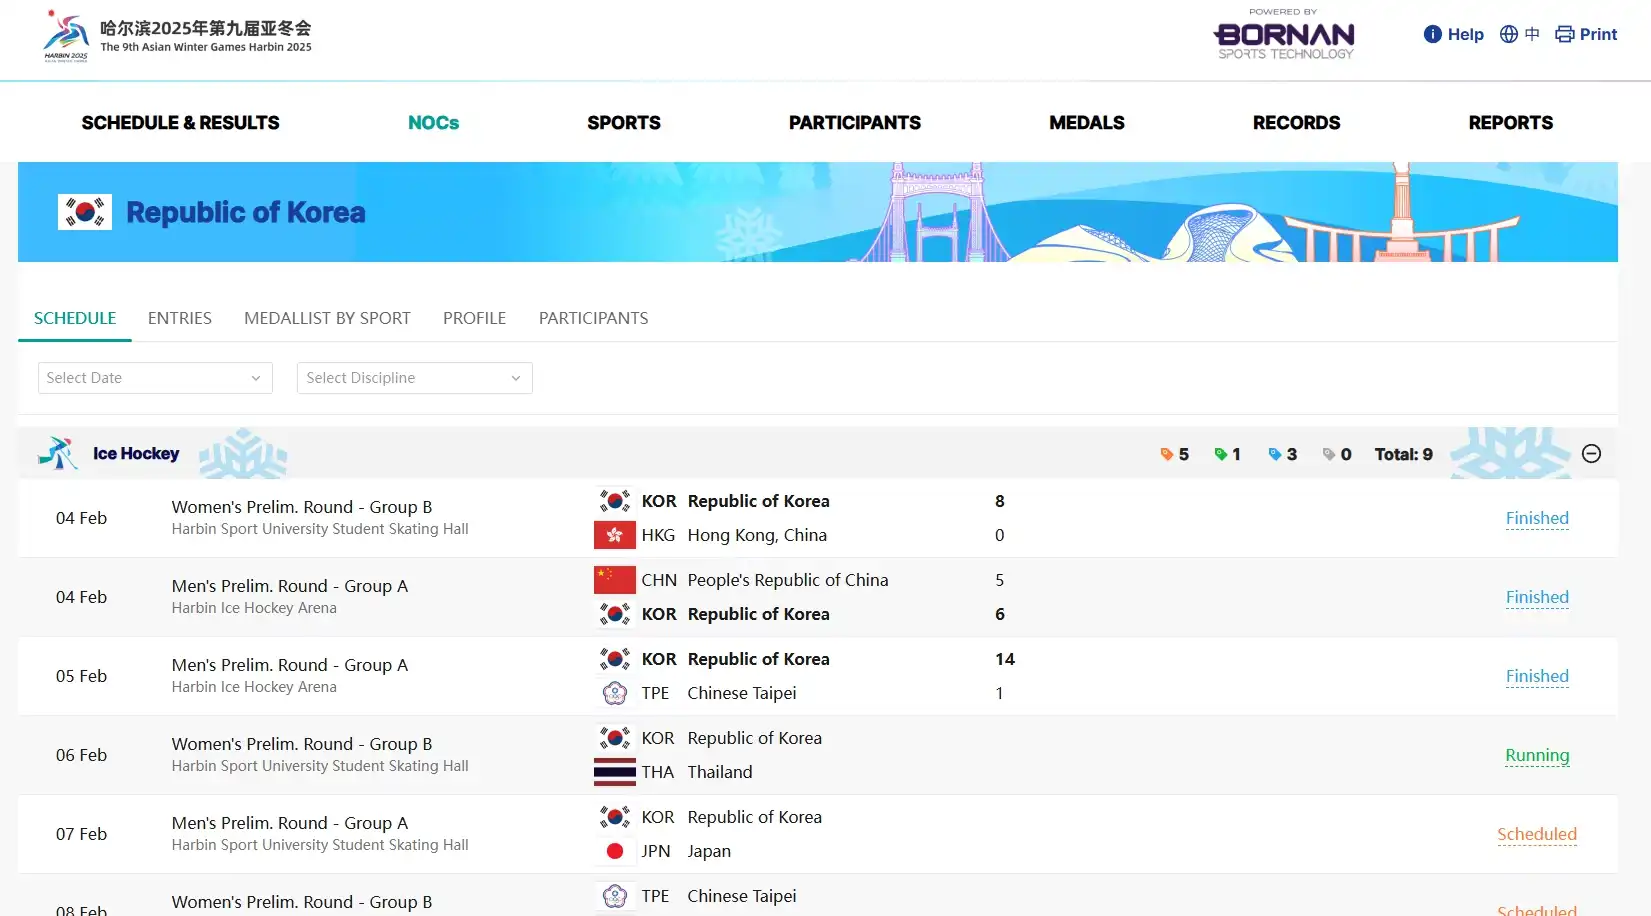Open Schedule & Results menu
Screen dimensions: 1651x916
[180, 123]
